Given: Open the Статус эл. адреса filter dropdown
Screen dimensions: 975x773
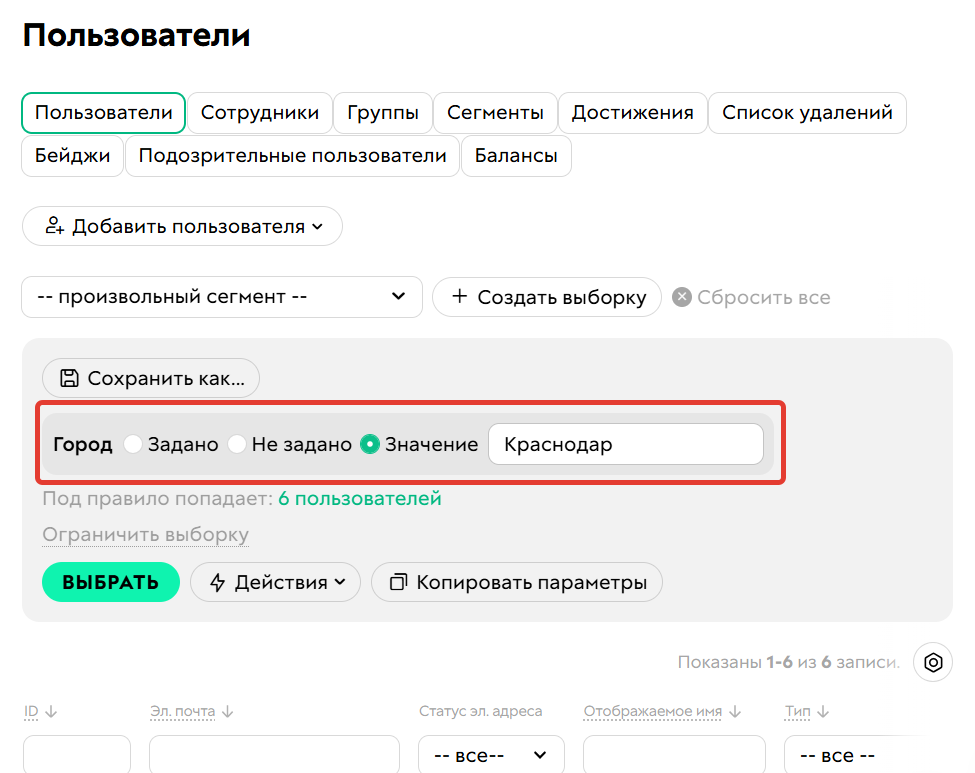Looking at the screenshot, I should point(490,755).
